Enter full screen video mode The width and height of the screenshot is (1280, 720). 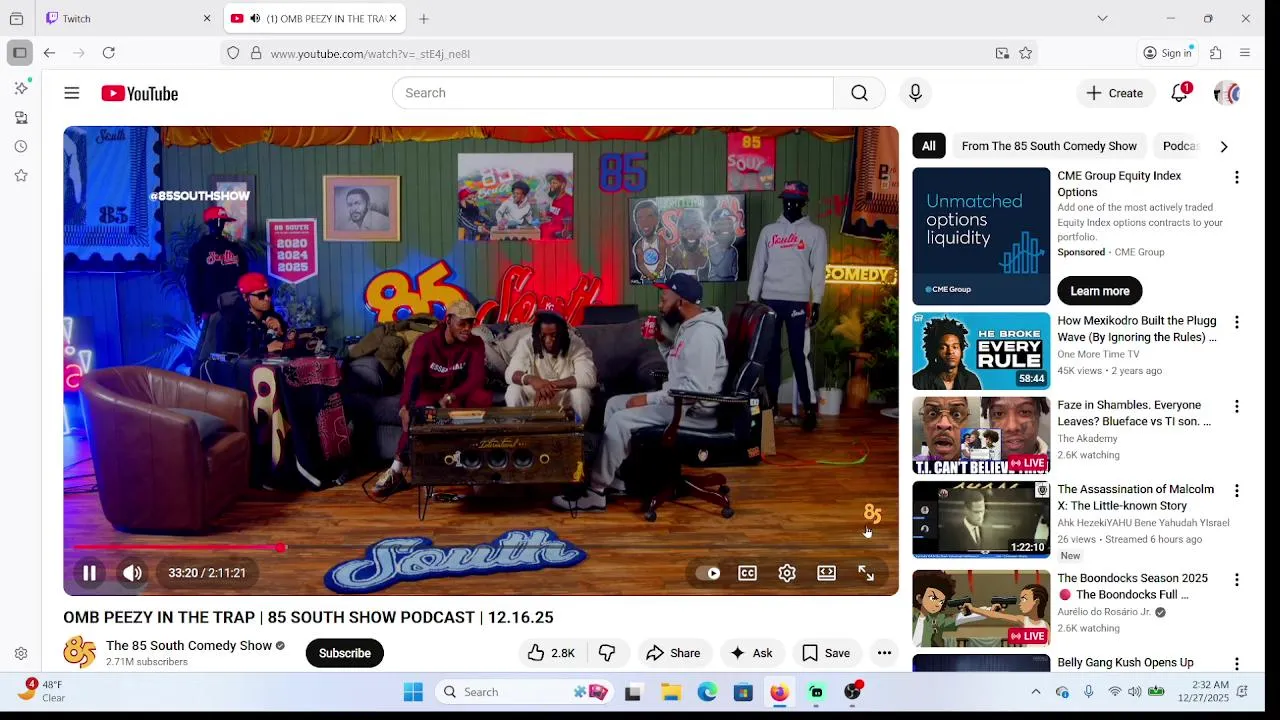[x=866, y=573]
